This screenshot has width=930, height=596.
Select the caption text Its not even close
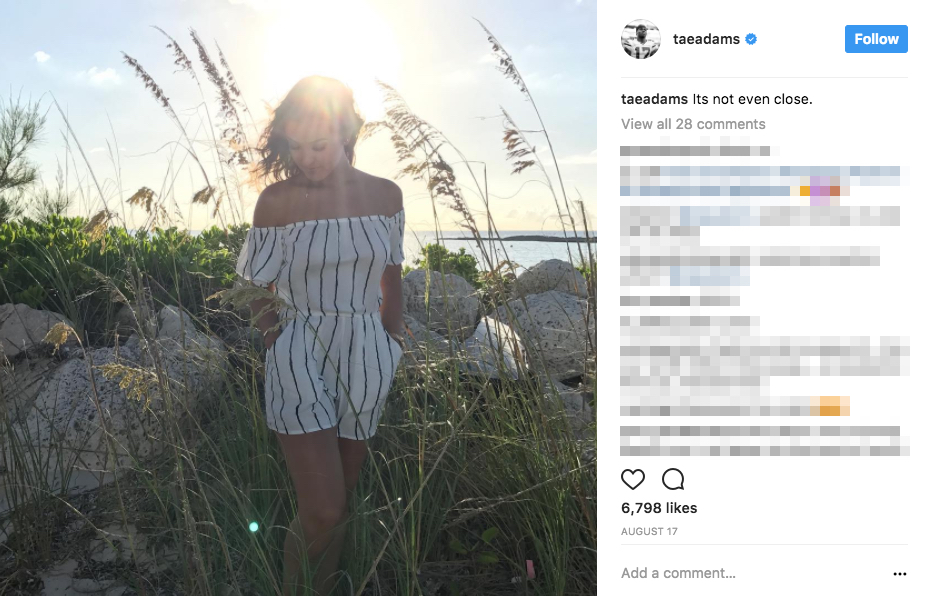pyautogui.click(x=752, y=99)
